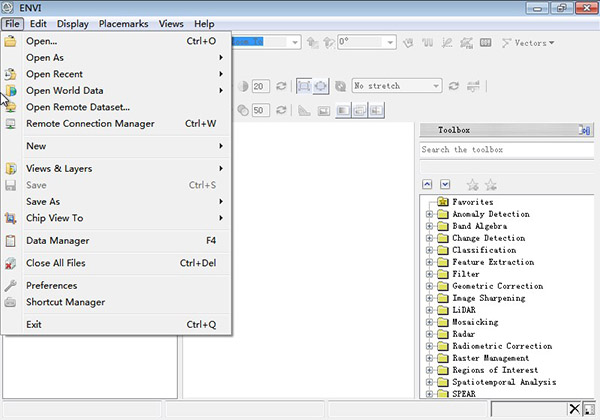Expand the Classification folder

coord(429,250)
